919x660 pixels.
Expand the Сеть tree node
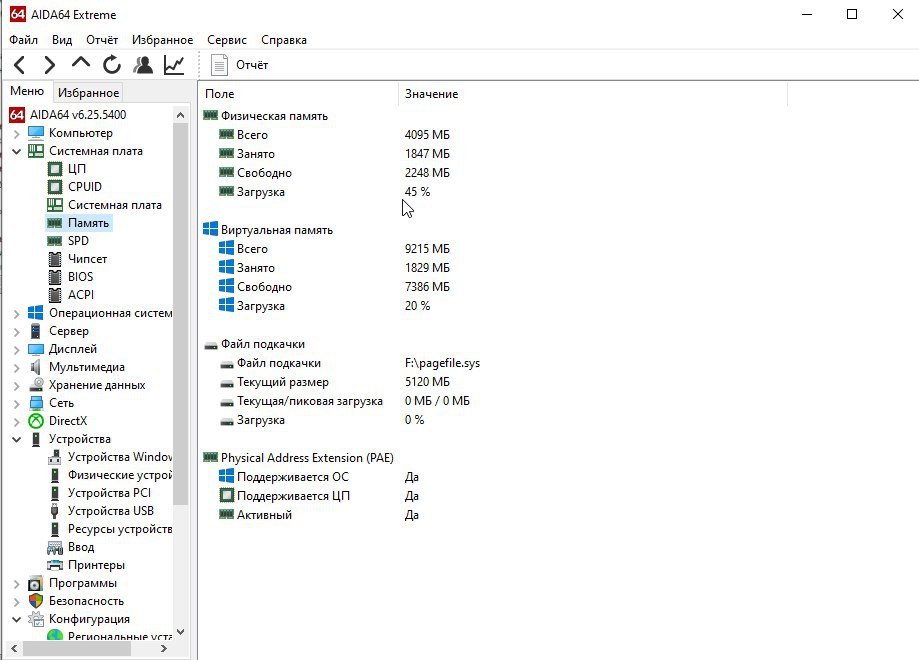pos(16,404)
